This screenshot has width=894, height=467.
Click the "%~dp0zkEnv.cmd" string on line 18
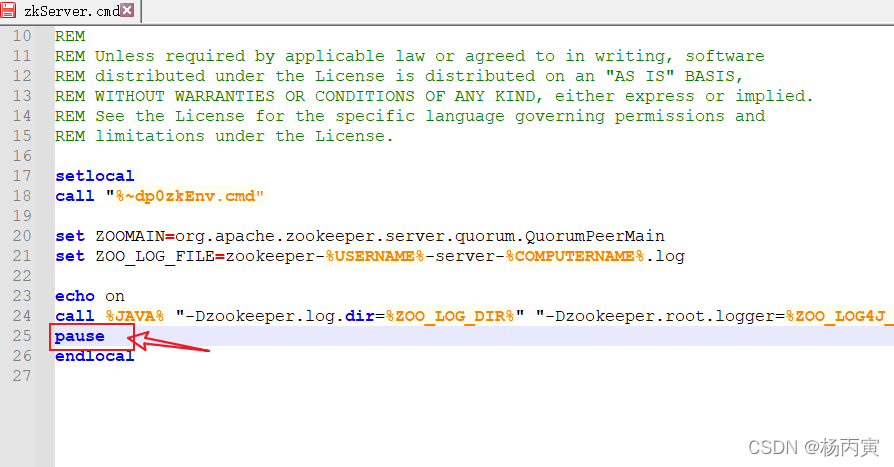click(185, 196)
